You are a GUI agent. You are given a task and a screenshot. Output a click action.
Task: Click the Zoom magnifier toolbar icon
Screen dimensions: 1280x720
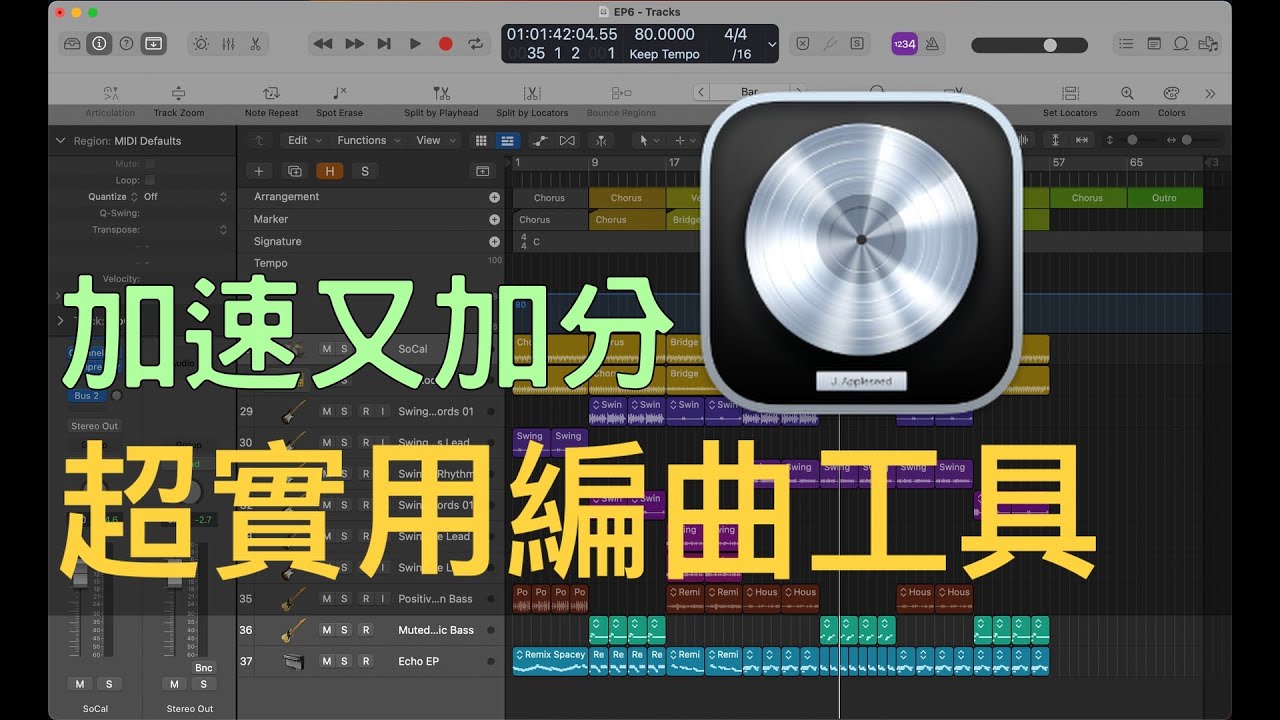[x=1127, y=93]
